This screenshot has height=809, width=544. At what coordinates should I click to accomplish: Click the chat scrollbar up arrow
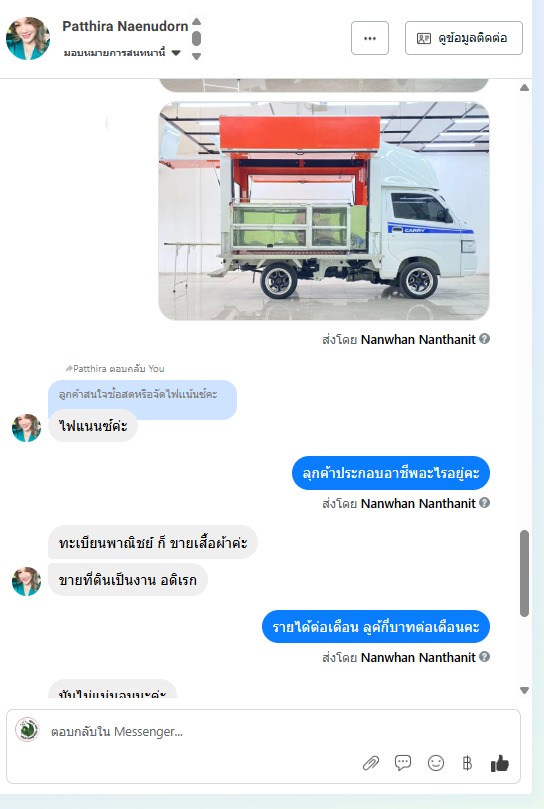(524, 88)
